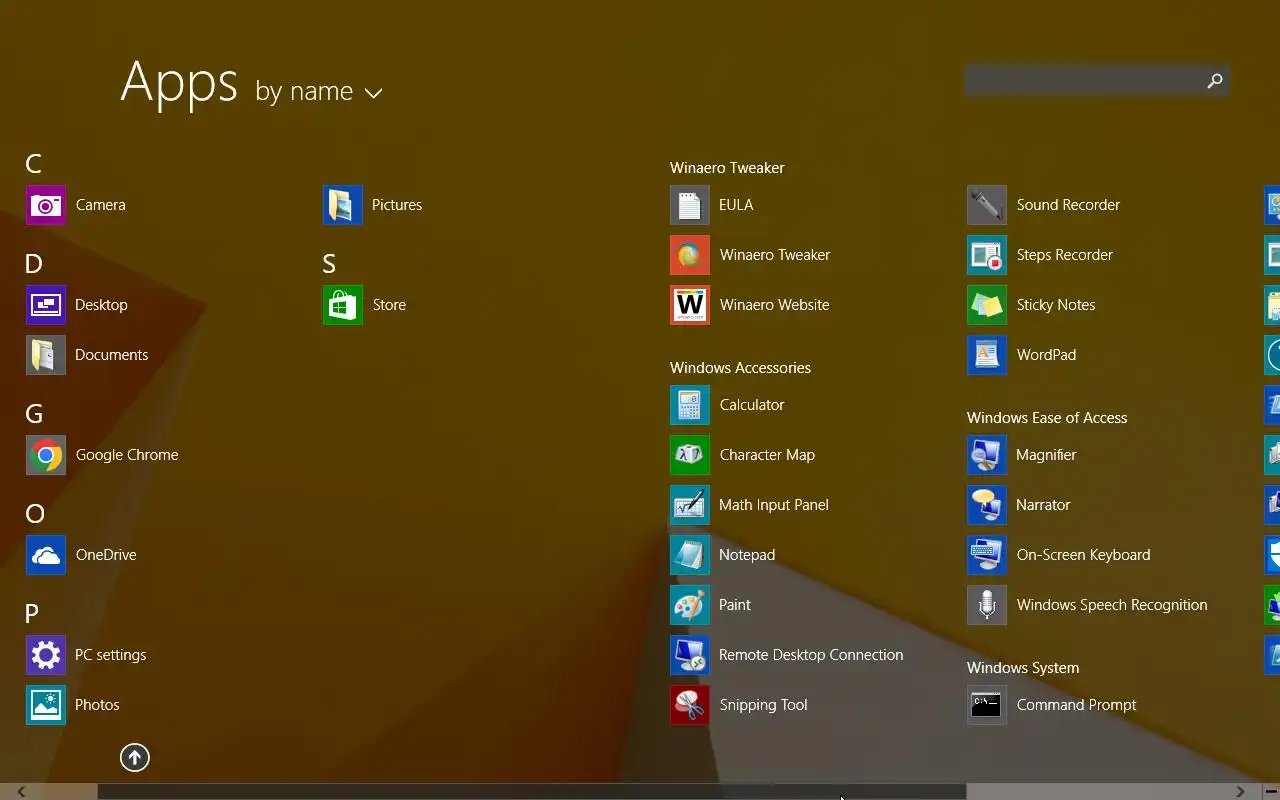
Task: Launch Winaero Tweaker icon
Action: (690, 255)
